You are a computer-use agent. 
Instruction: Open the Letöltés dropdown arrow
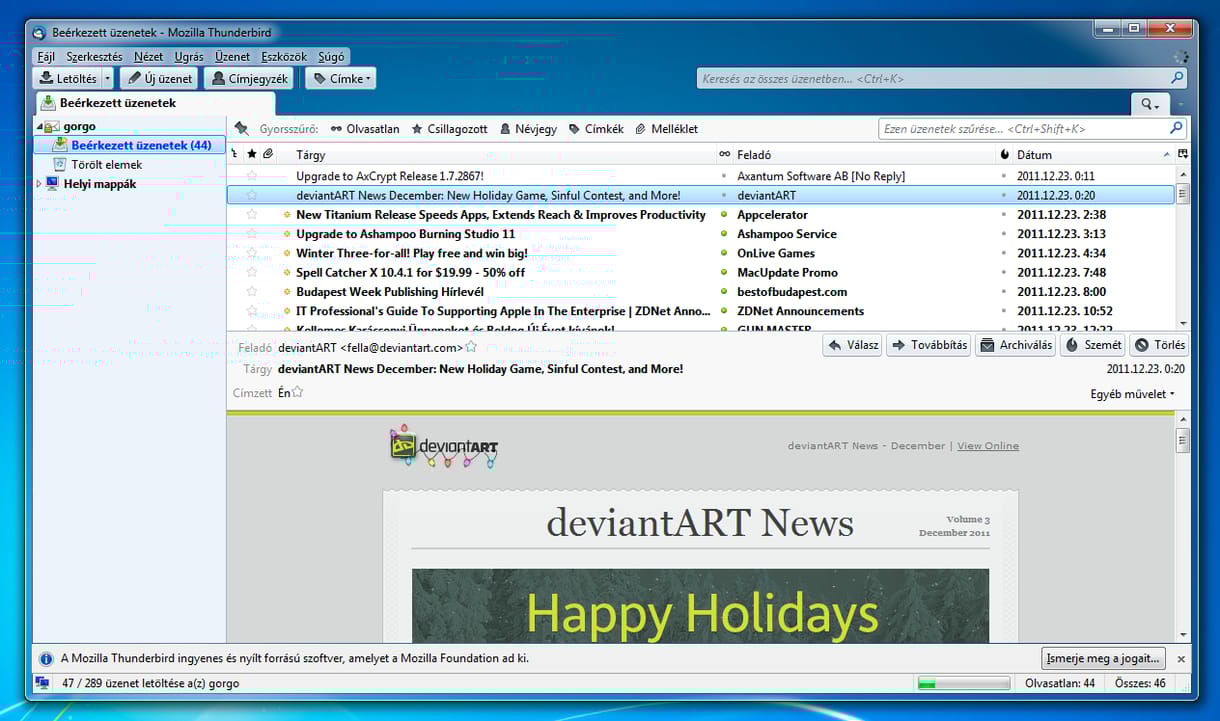[x=108, y=78]
